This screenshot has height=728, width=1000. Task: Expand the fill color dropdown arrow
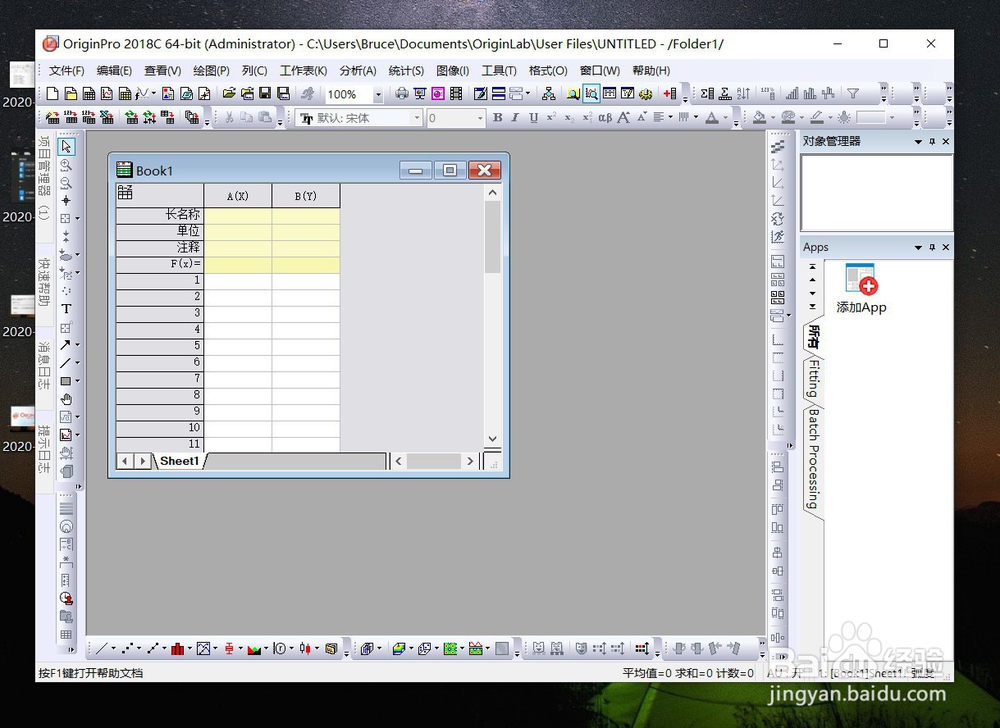tap(772, 117)
